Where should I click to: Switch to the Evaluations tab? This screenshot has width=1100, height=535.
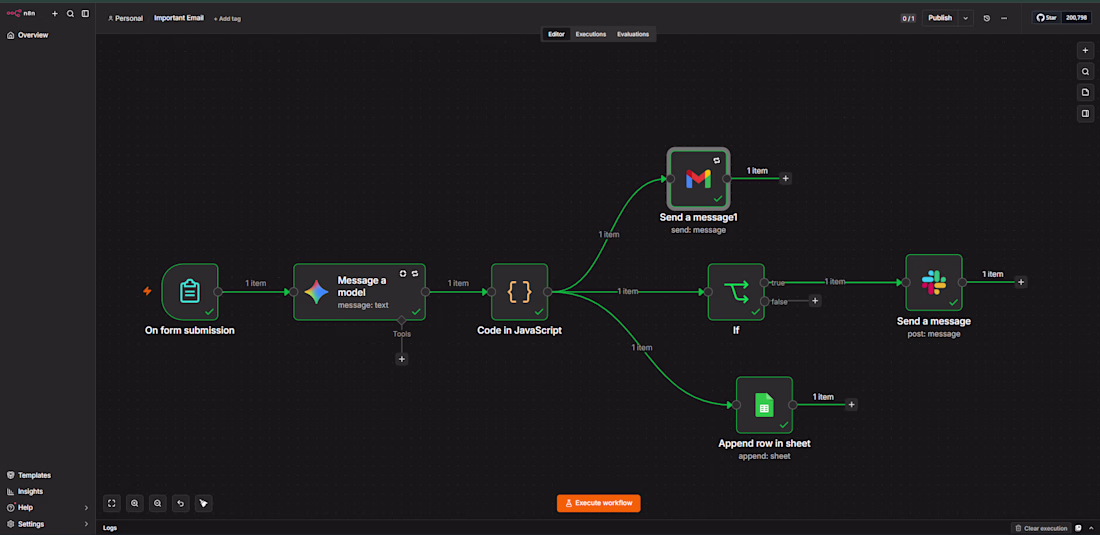(633, 34)
